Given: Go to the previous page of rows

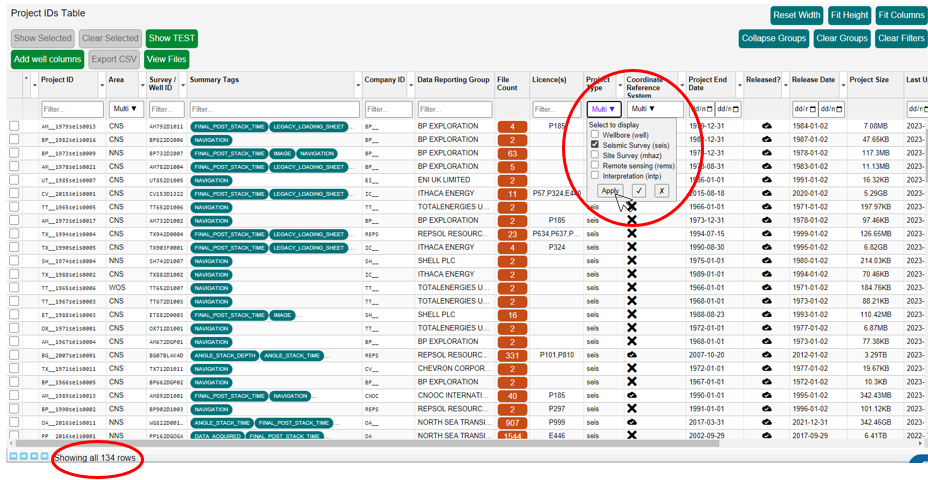Looking at the screenshot, I should click(24, 456).
